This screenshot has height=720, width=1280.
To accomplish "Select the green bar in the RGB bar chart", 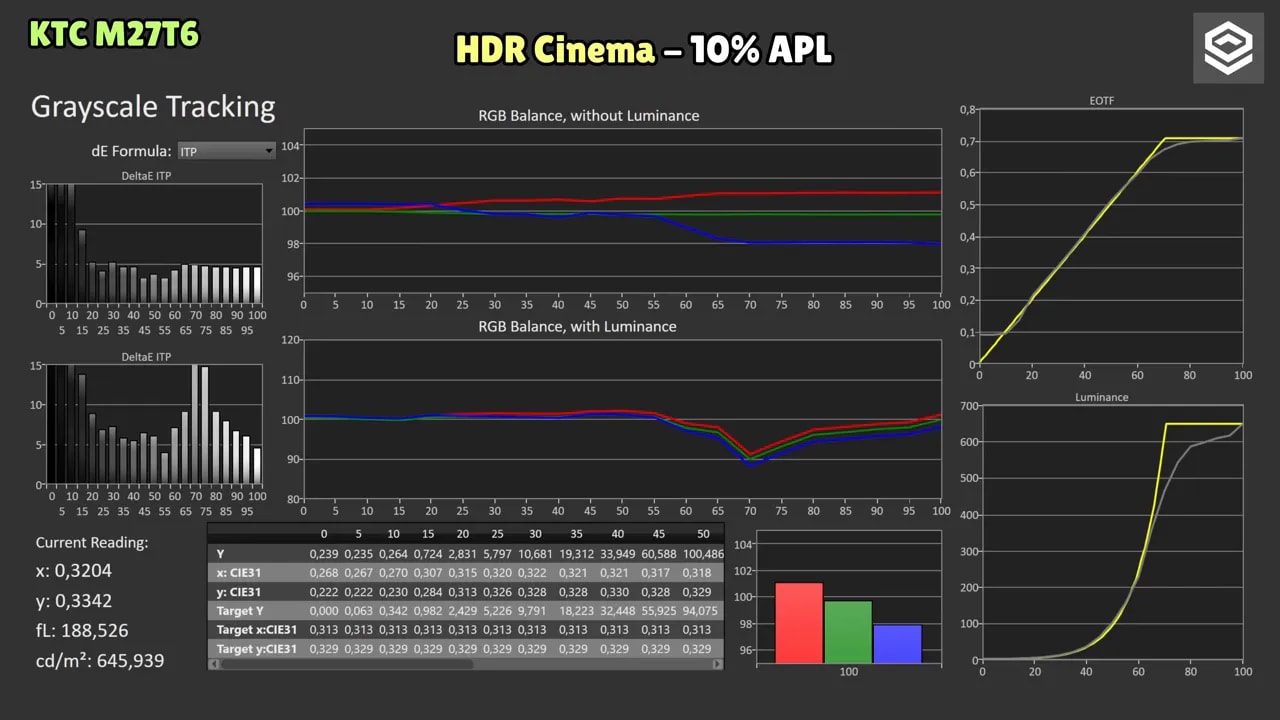I will pos(848,632).
